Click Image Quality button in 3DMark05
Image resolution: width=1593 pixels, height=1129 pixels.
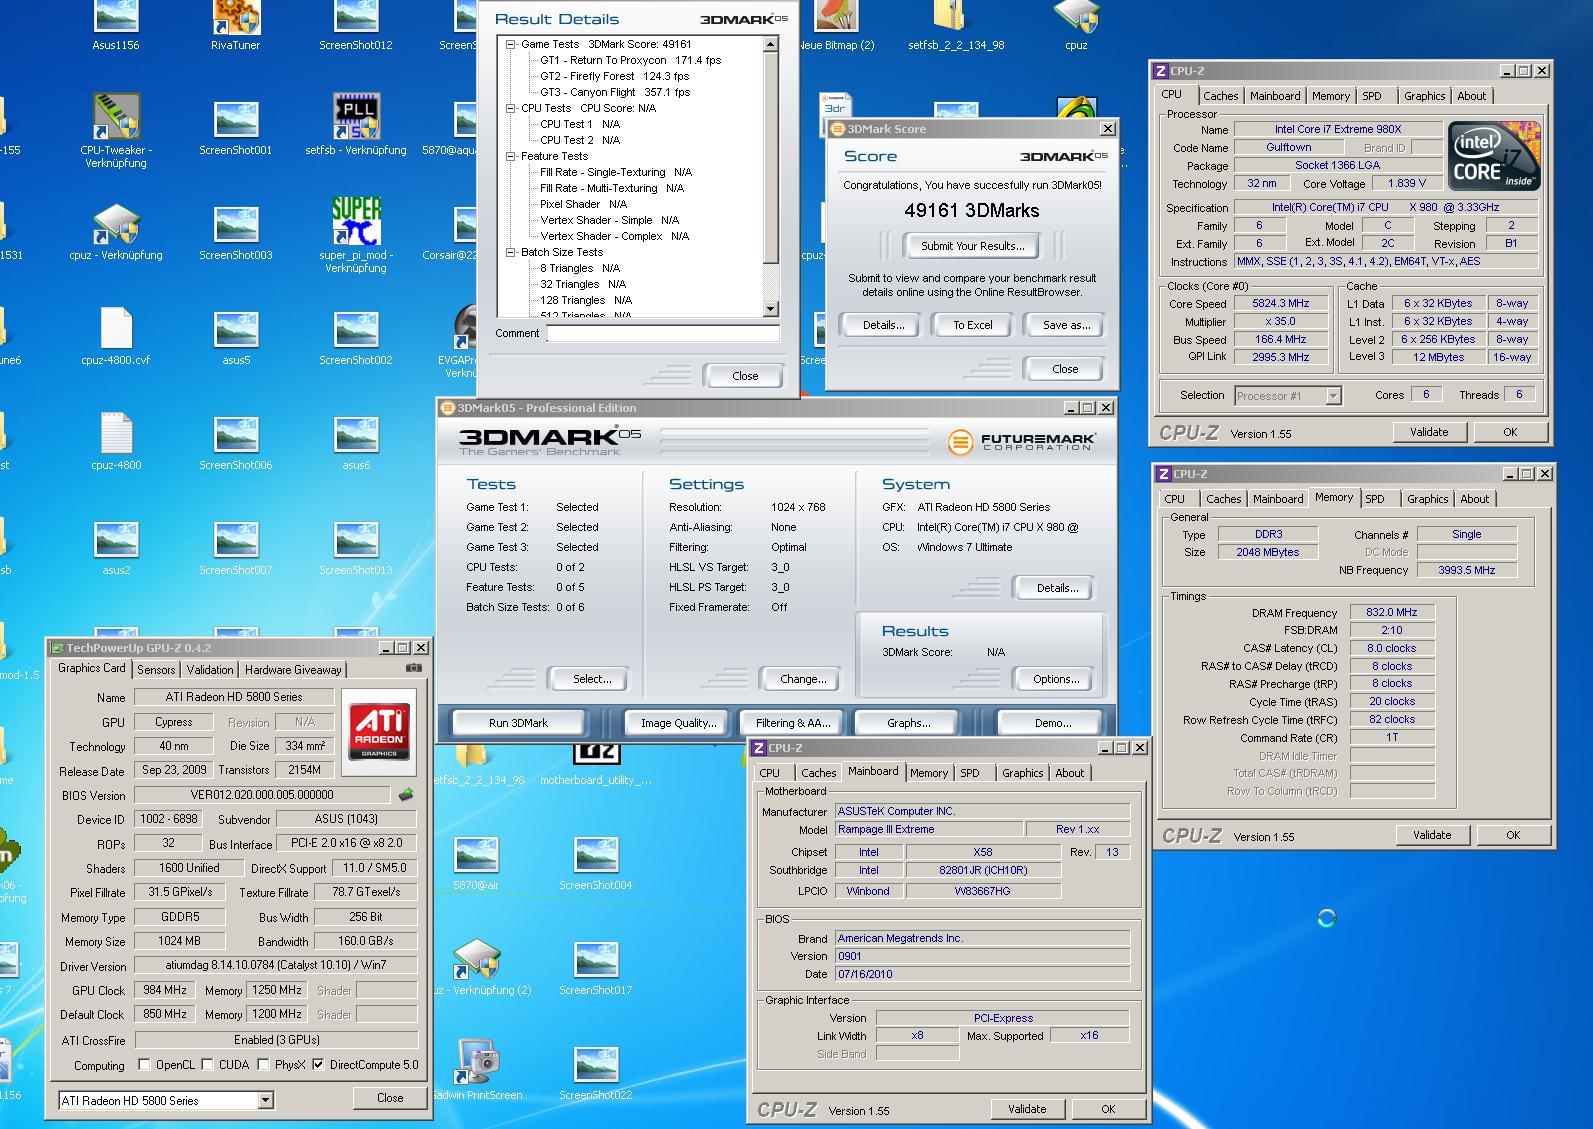[x=678, y=723]
